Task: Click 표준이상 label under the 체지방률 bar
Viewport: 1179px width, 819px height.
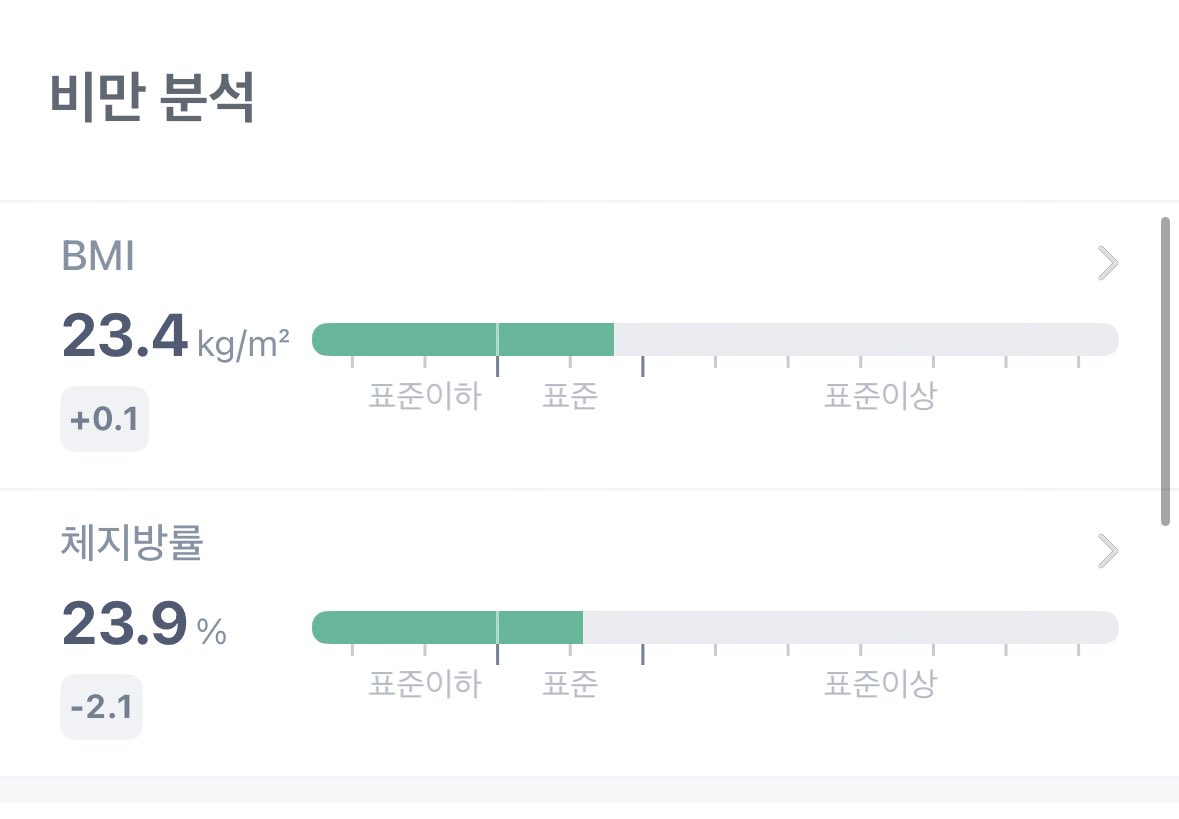Action: click(880, 684)
